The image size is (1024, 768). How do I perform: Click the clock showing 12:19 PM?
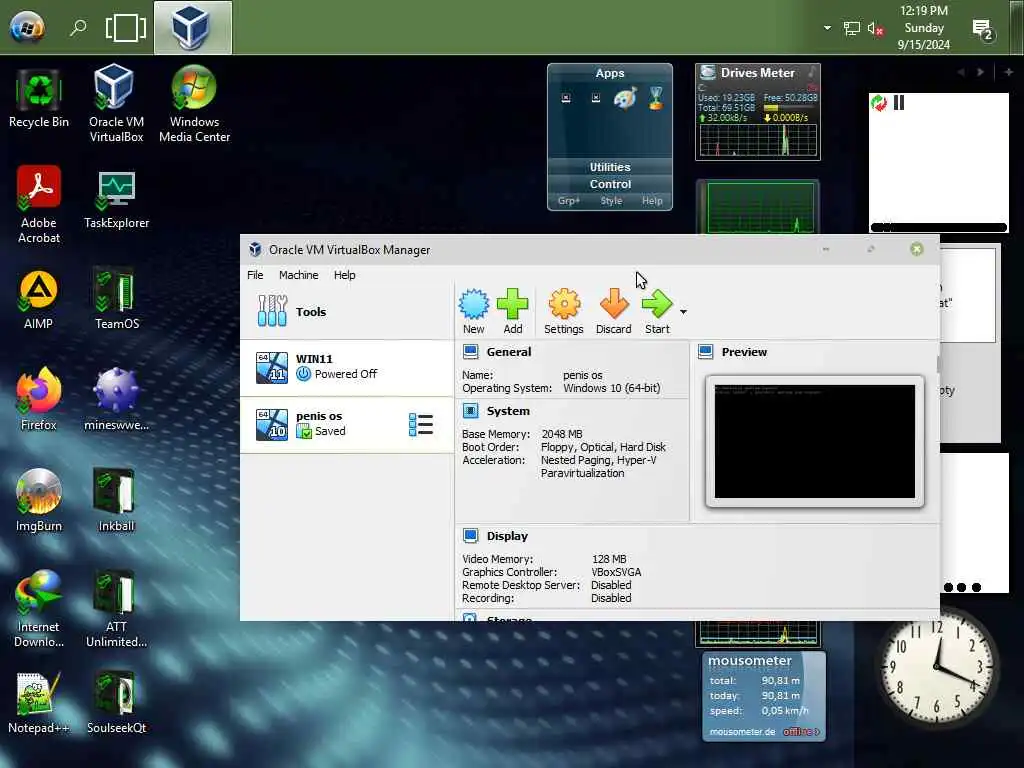pyautogui.click(x=923, y=27)
